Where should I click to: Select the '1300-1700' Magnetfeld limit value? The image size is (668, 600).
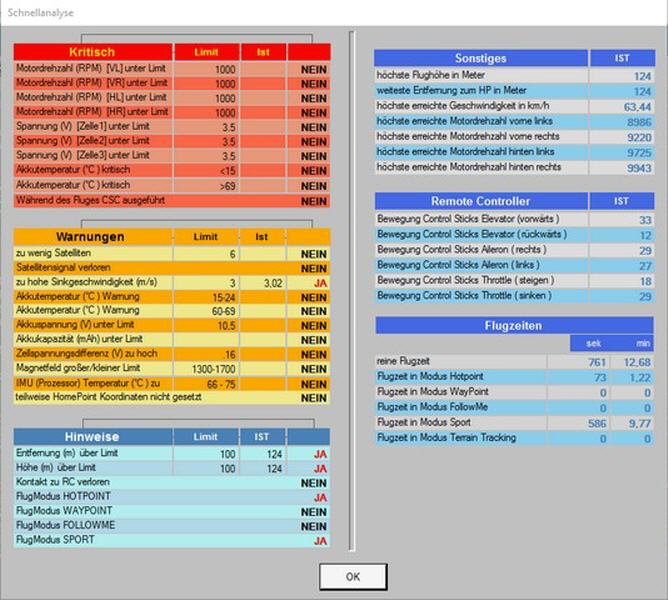pos(214,369)
